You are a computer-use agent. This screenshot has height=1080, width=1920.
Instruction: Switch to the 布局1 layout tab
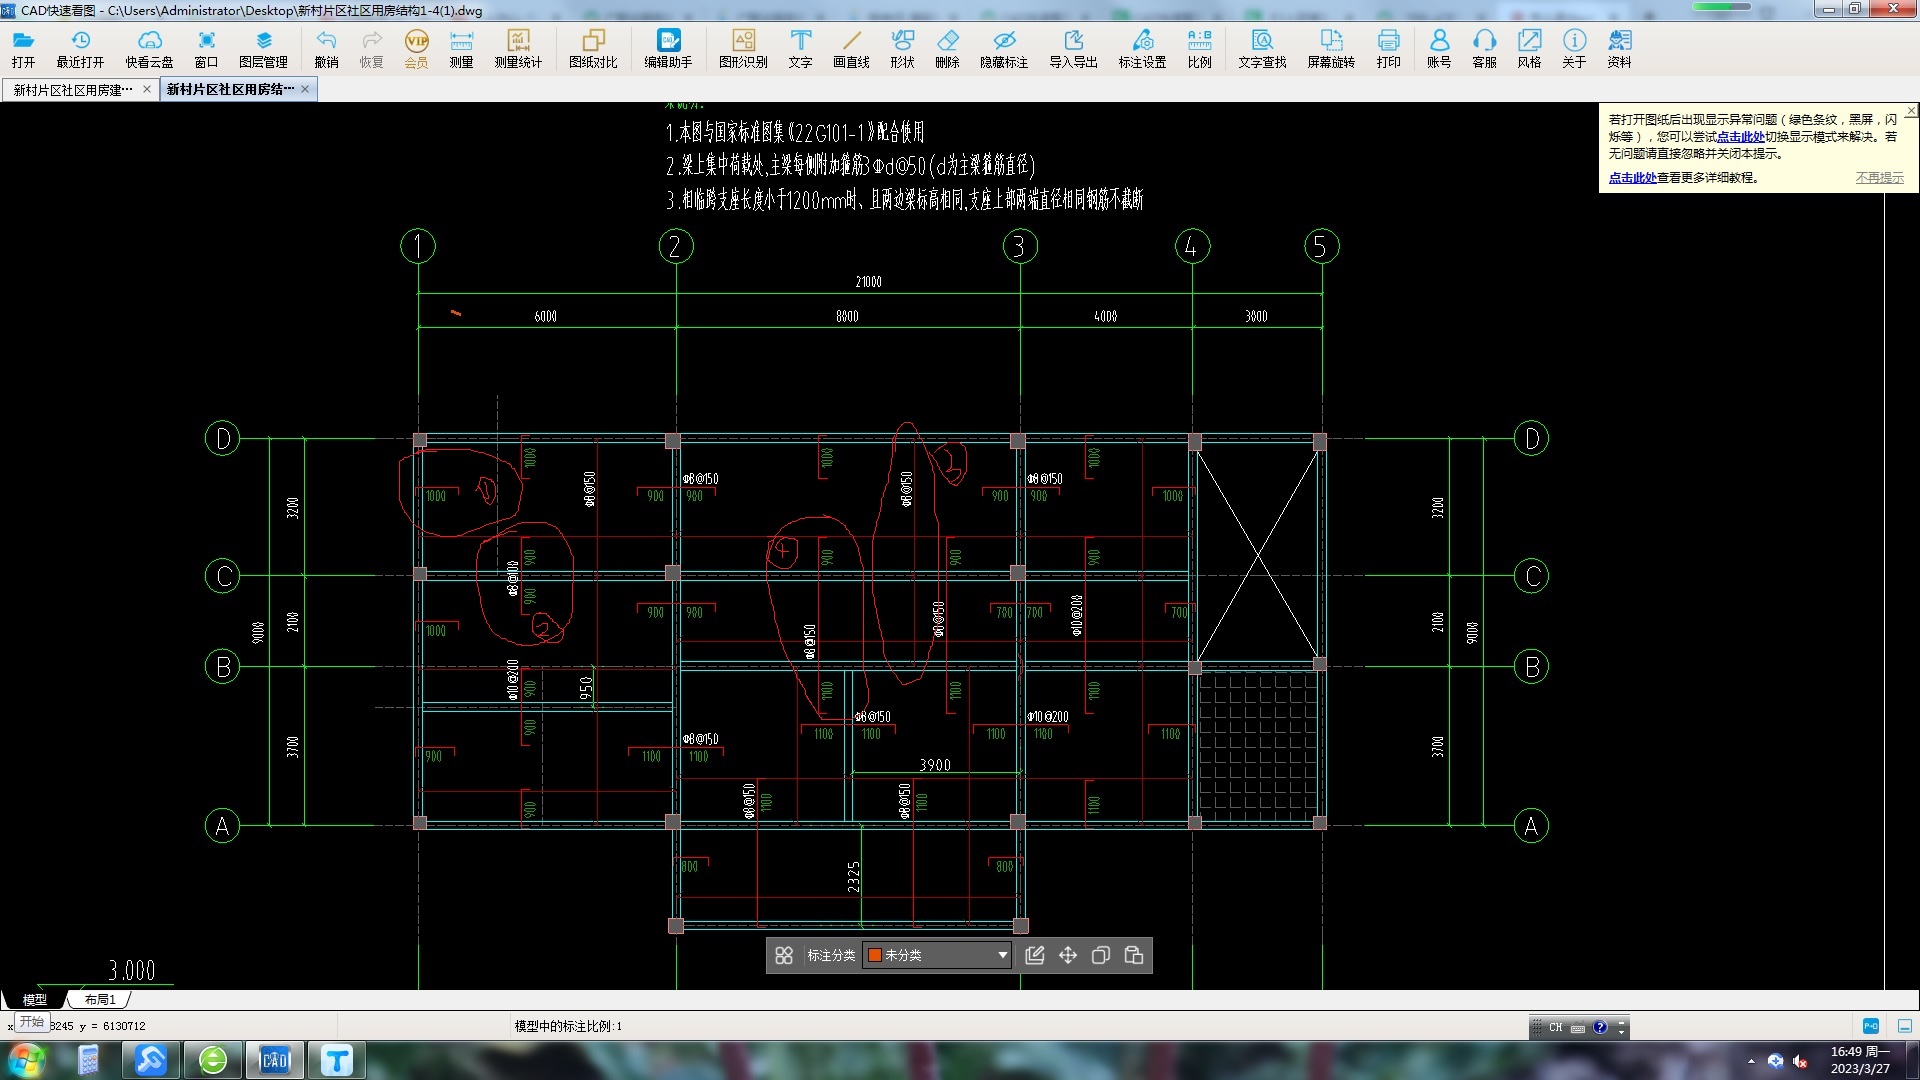pyautogui.click(x=100, y=999)
